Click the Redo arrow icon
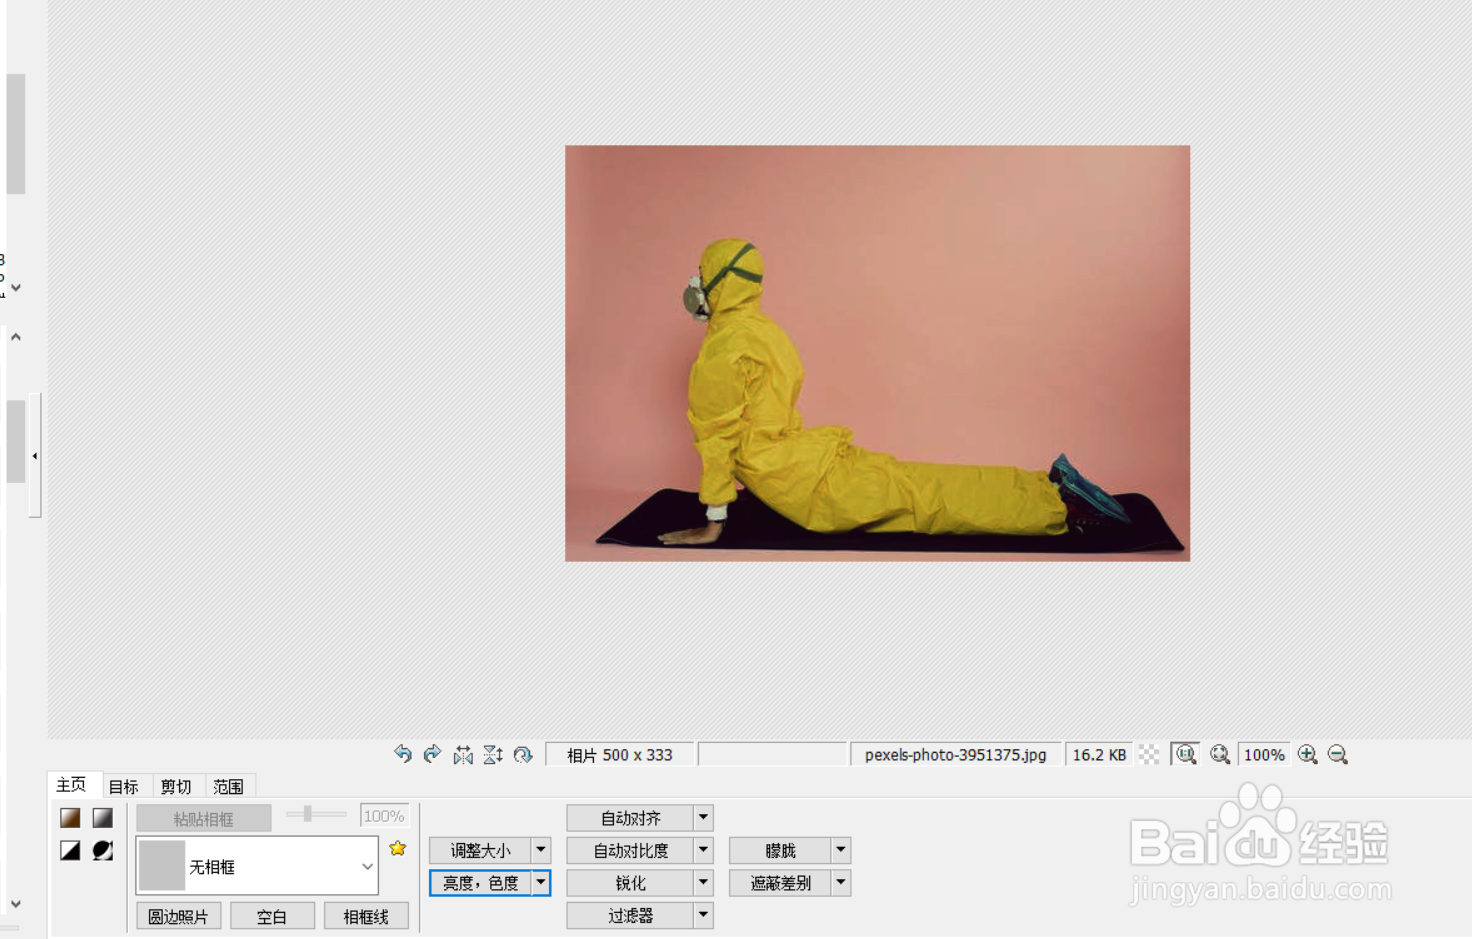Image resolution: width=1472 pixels, height=939 pixels. pos(432,754)
